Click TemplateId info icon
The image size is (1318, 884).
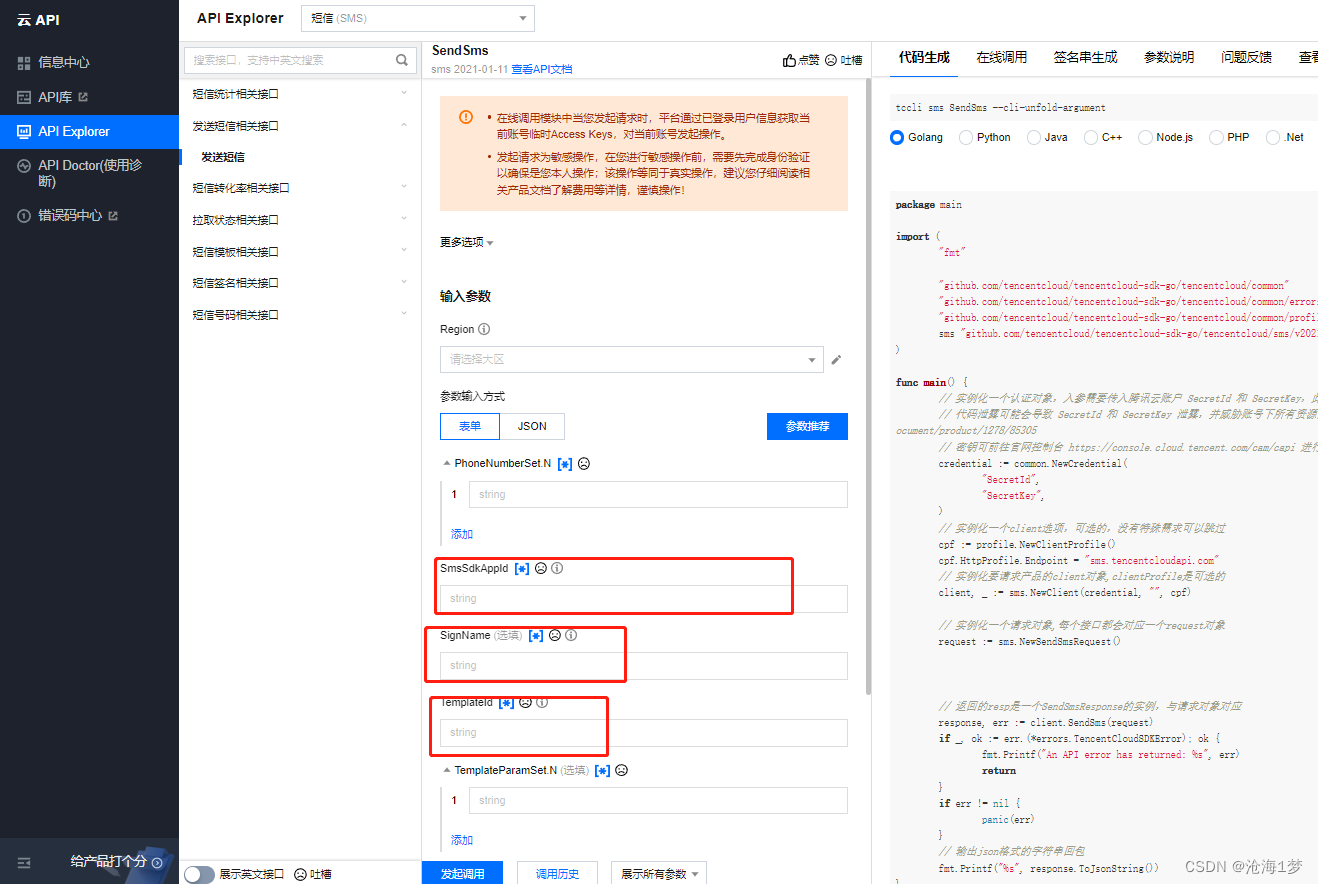542,702
